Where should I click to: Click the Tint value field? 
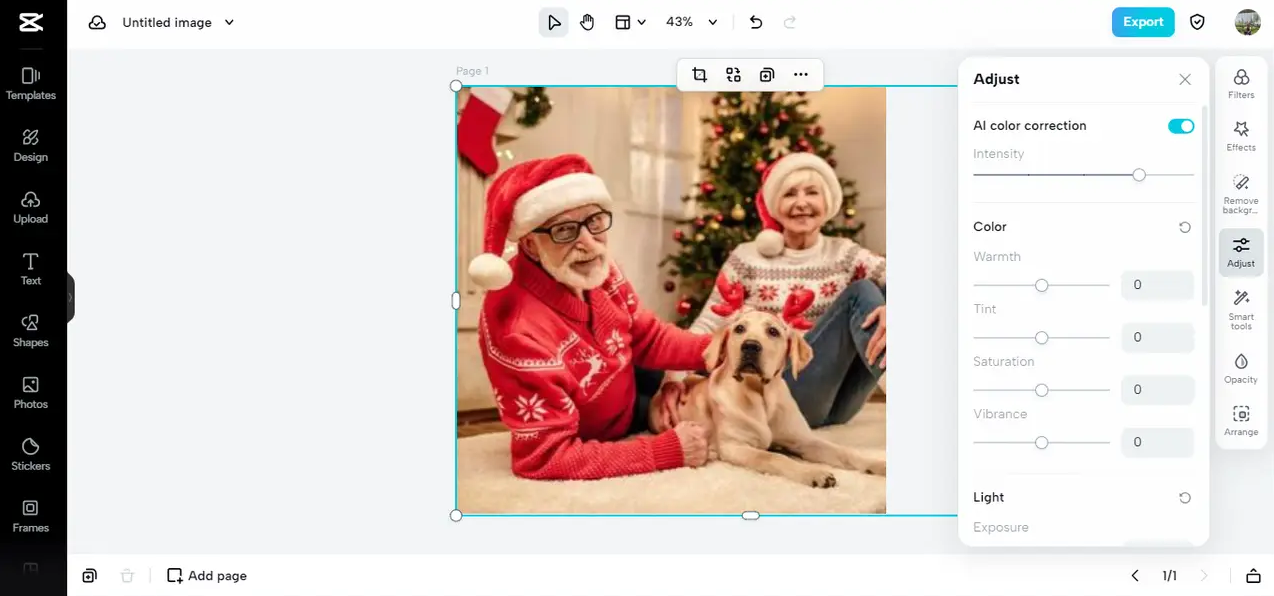(x=1157, y=338)
